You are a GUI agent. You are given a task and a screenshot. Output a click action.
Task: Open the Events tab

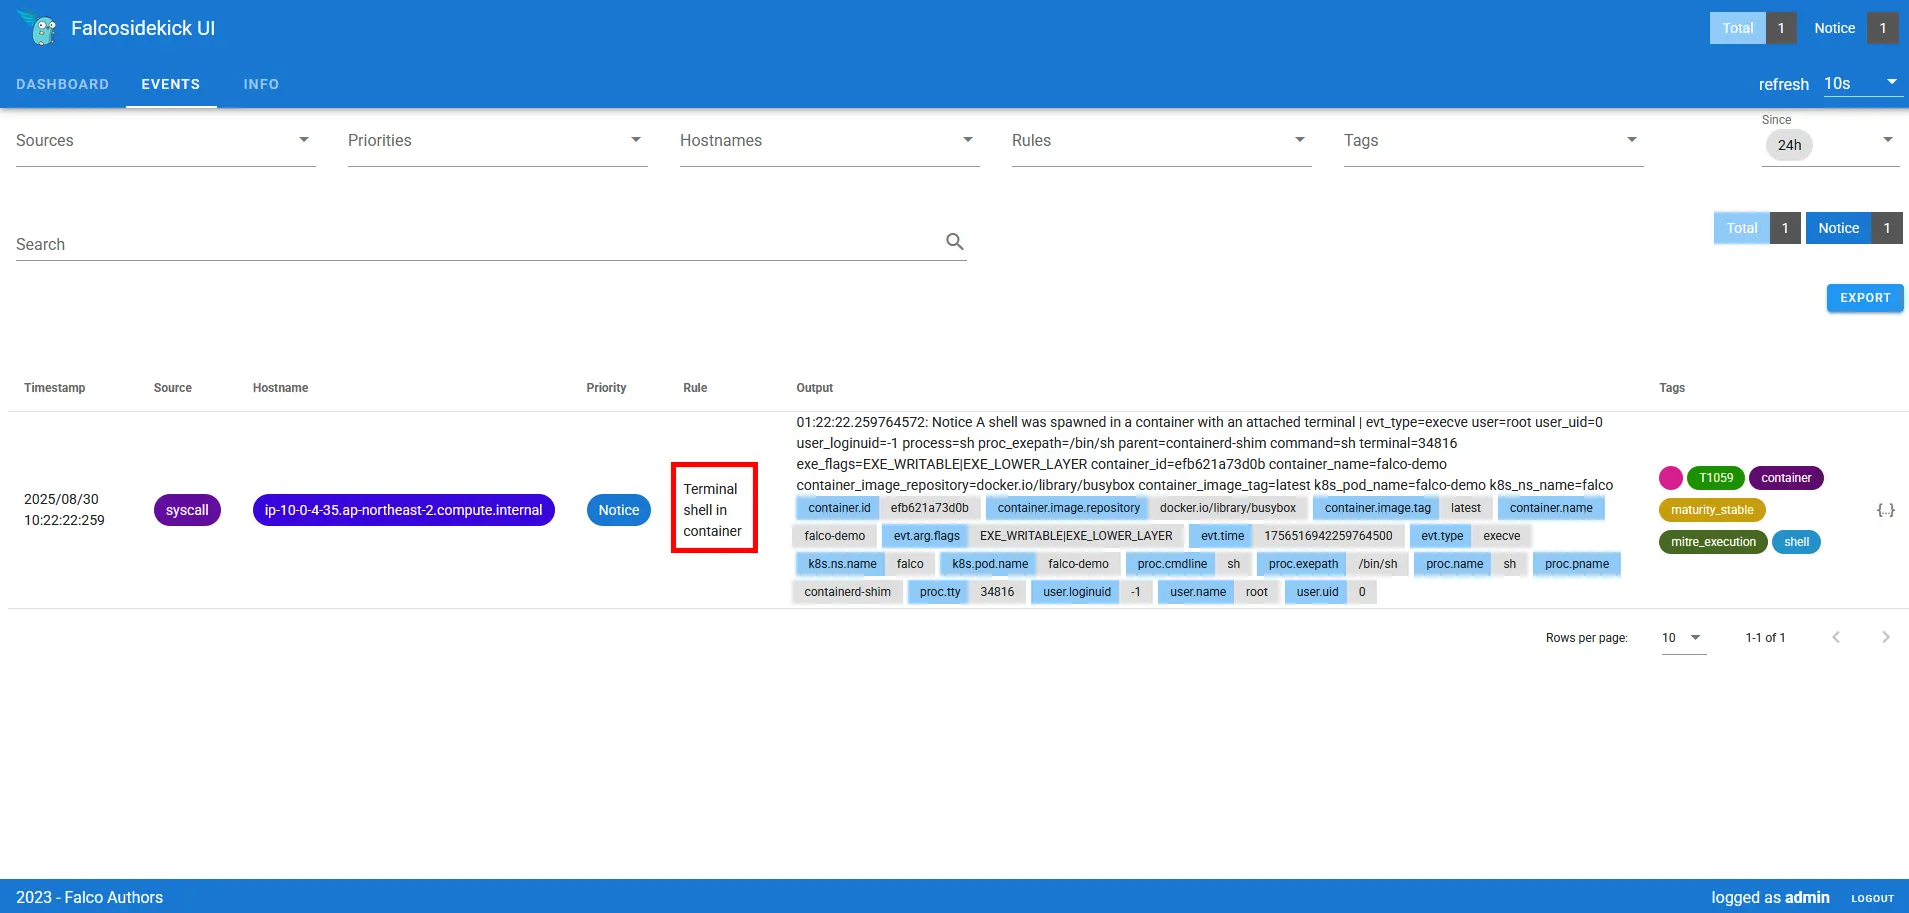tap(171, 84)
